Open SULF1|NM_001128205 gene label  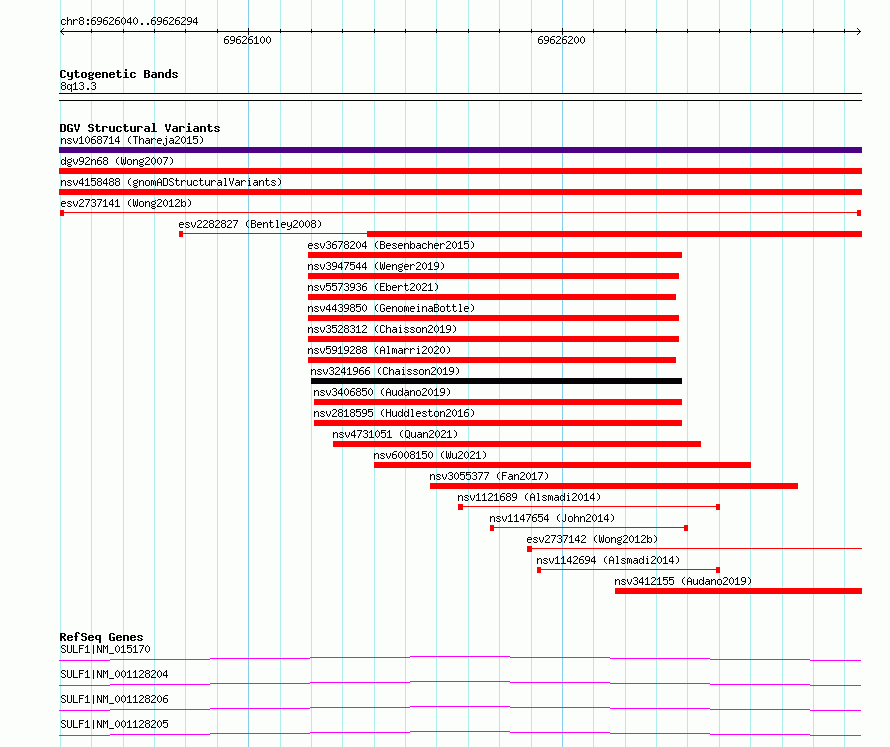(x=114, y=724)
